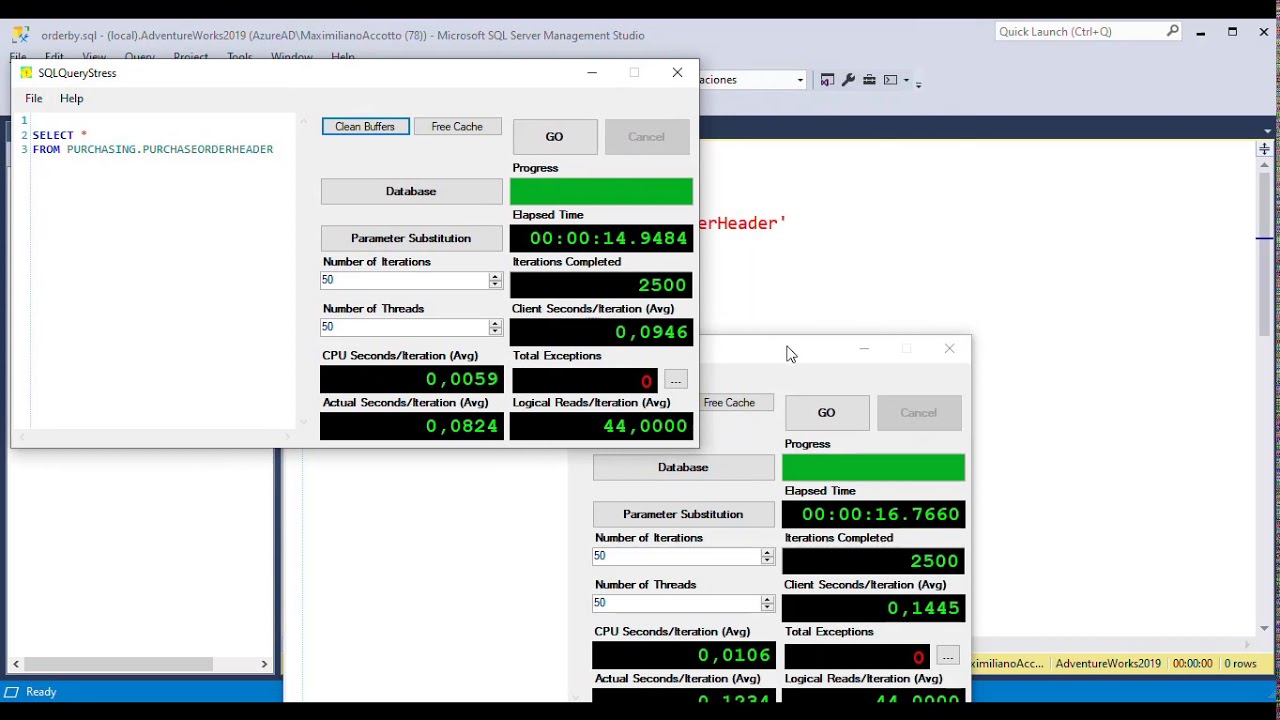Click editor split handle icon
Image resolution: width=1280 pixels, height=720 pixels.
(1265, 149)
